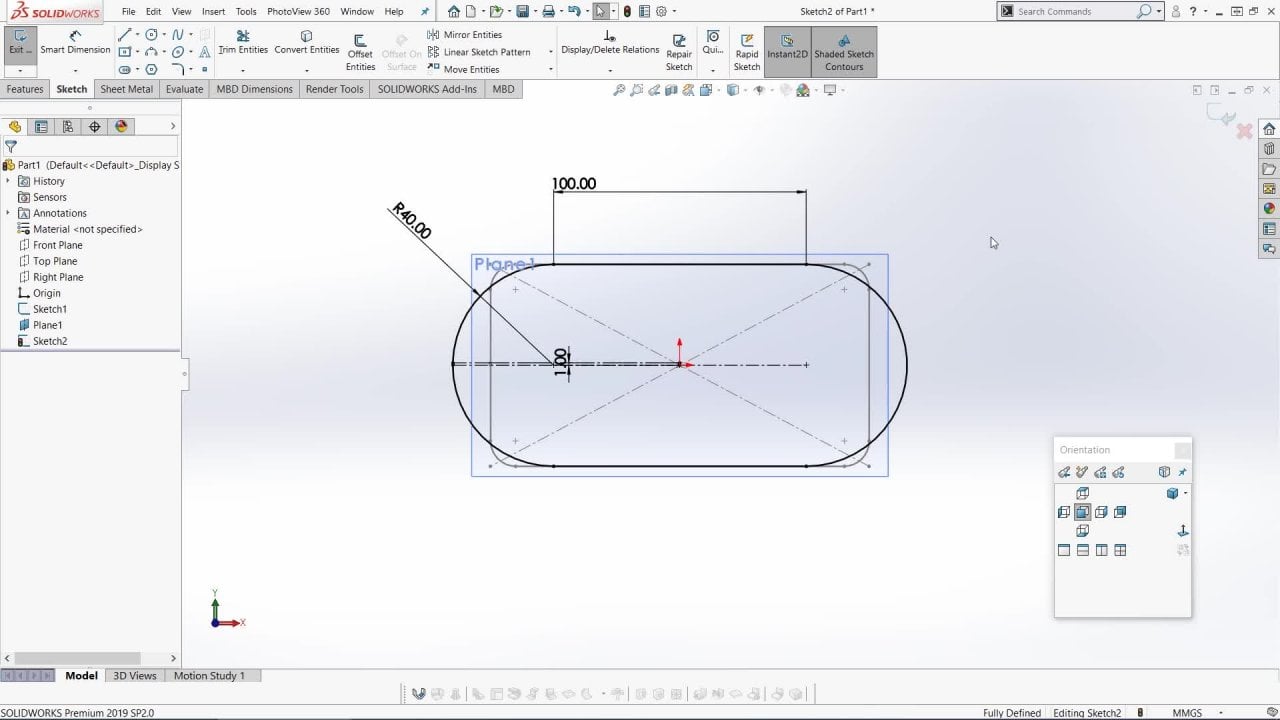Screen dimensions: 1280x720
Task: Expand the History tree node
Action: tap(8, 181)
